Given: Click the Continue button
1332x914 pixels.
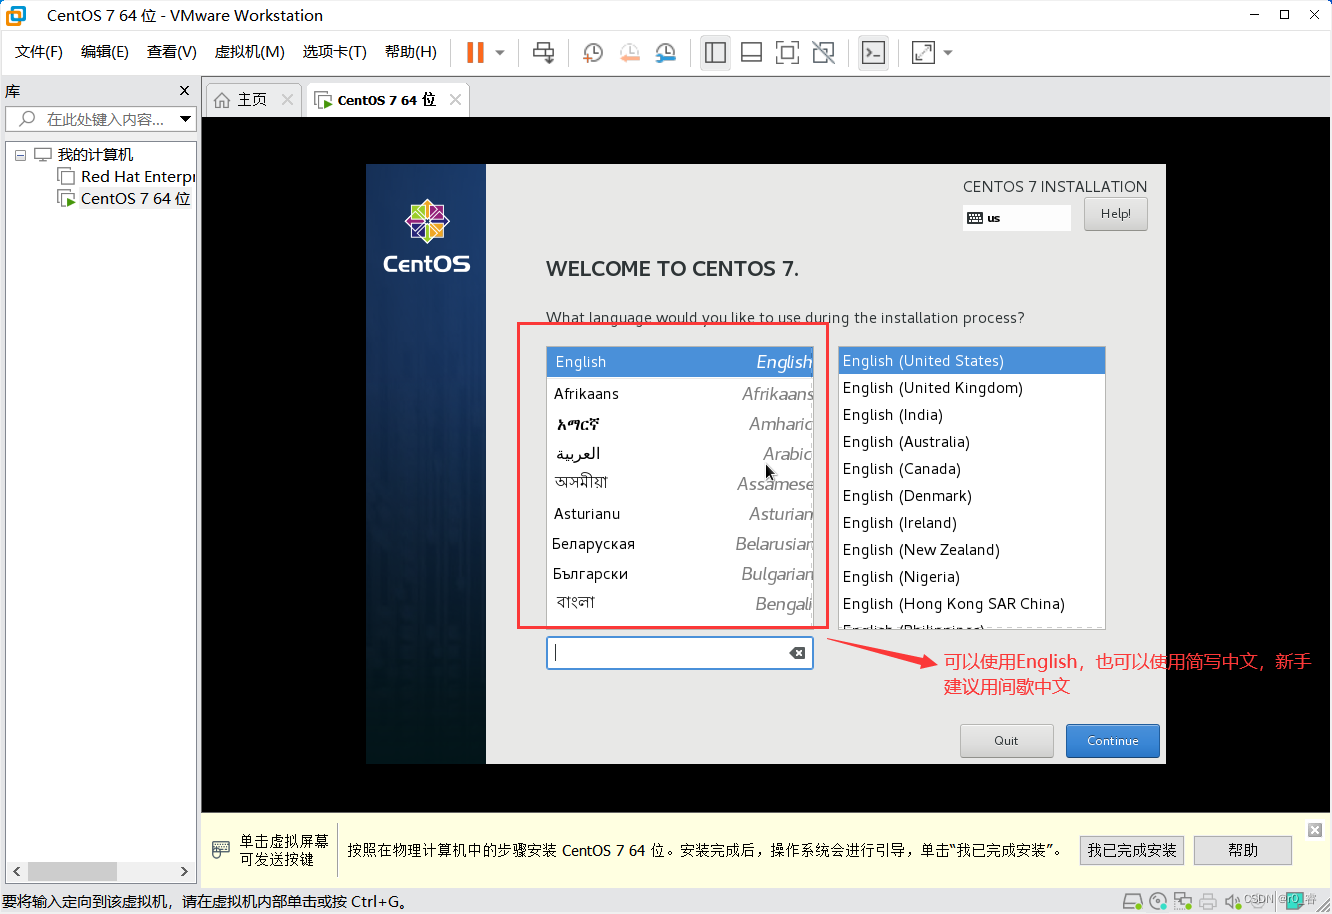Looking at the screenshot, I should 1113,741.
